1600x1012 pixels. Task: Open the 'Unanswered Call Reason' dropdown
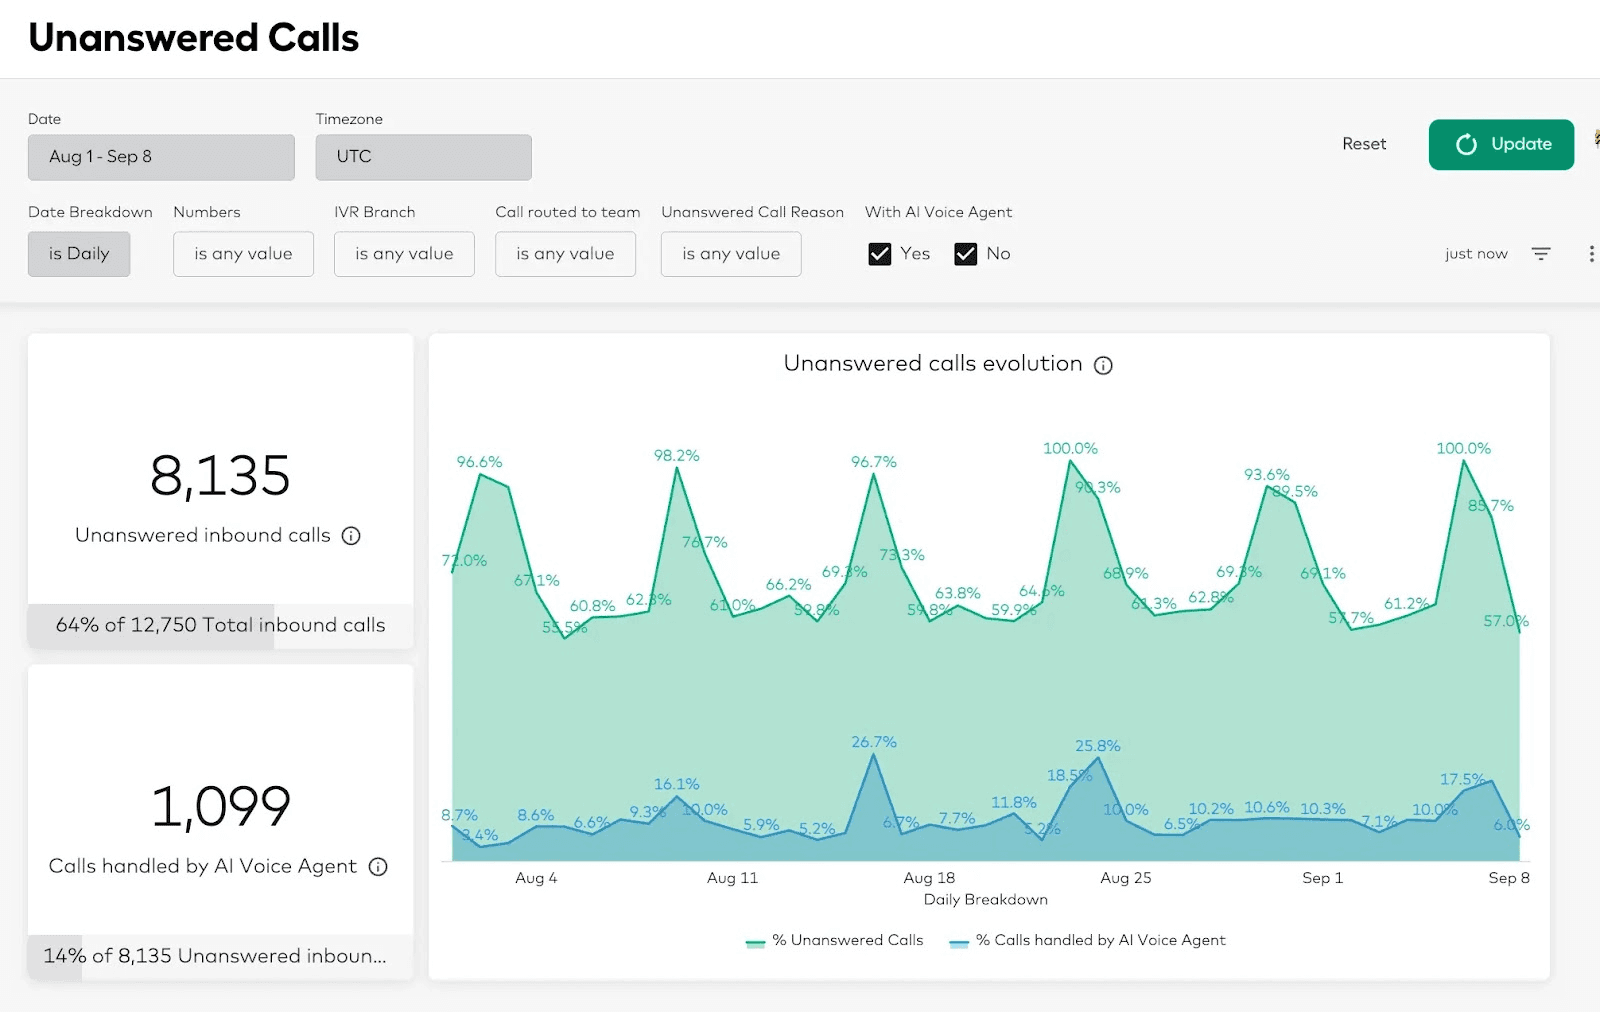tap(731, 254)
